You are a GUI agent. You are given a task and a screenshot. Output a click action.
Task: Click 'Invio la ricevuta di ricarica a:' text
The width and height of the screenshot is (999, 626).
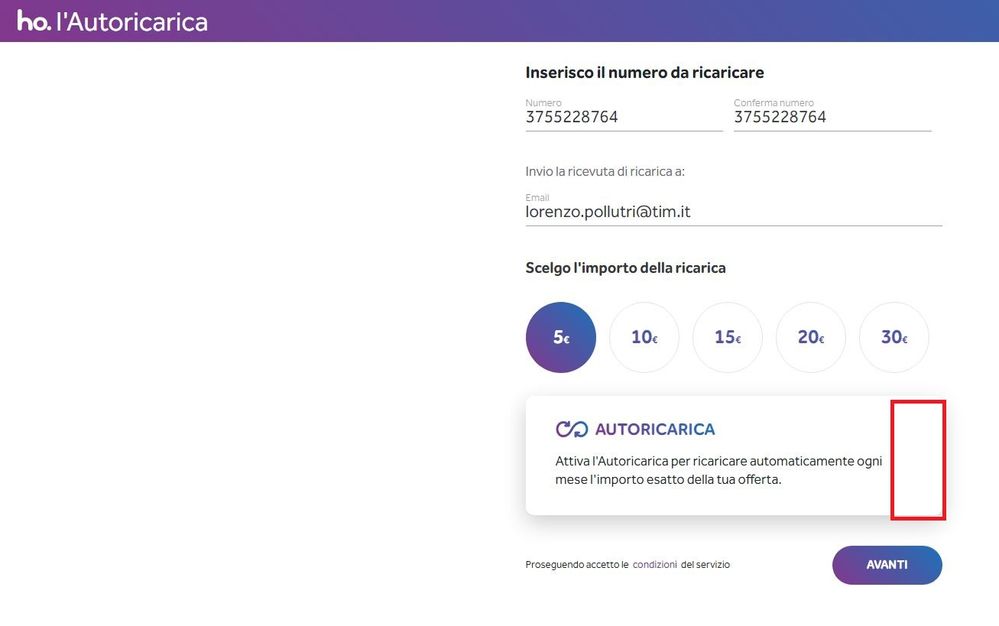click(x=605, y=171)
